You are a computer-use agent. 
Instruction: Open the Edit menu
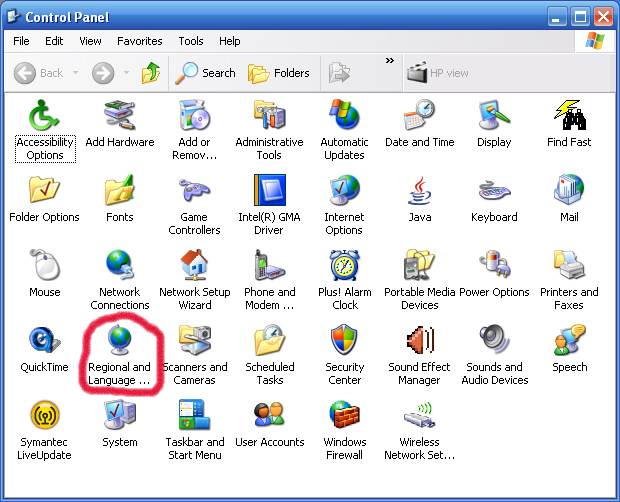54,41
